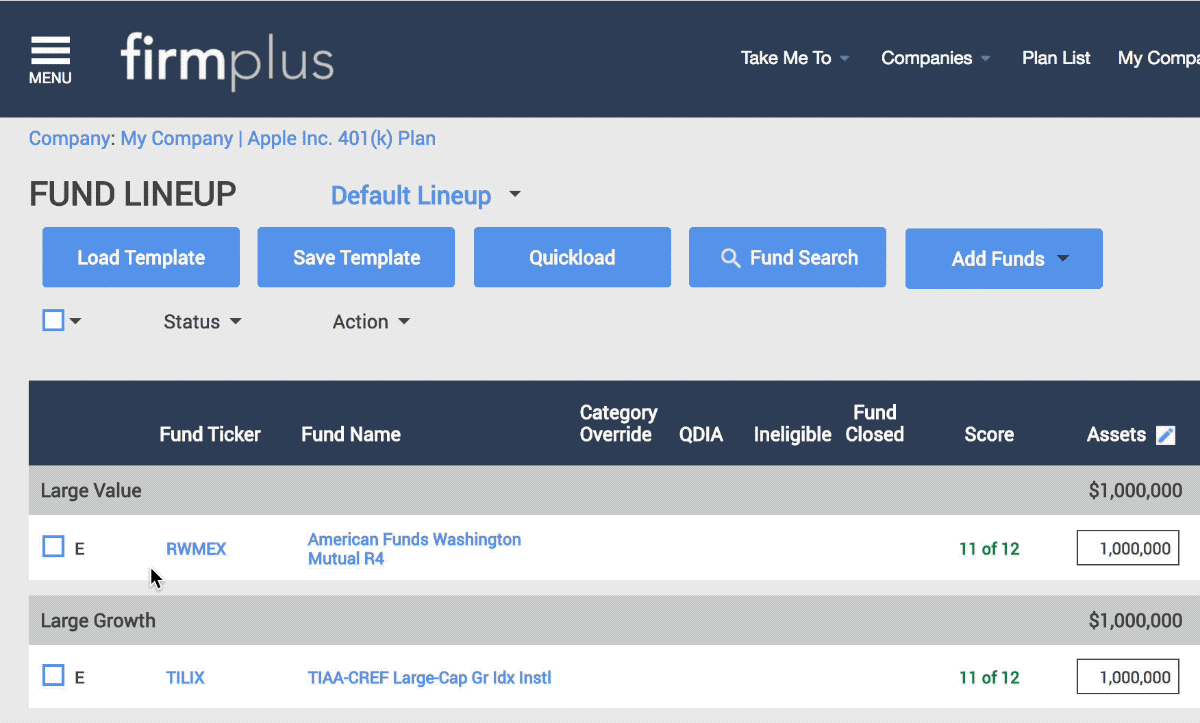Open My Company breadcrumb link
The image size is (1200, 723).
click(177, 139)
